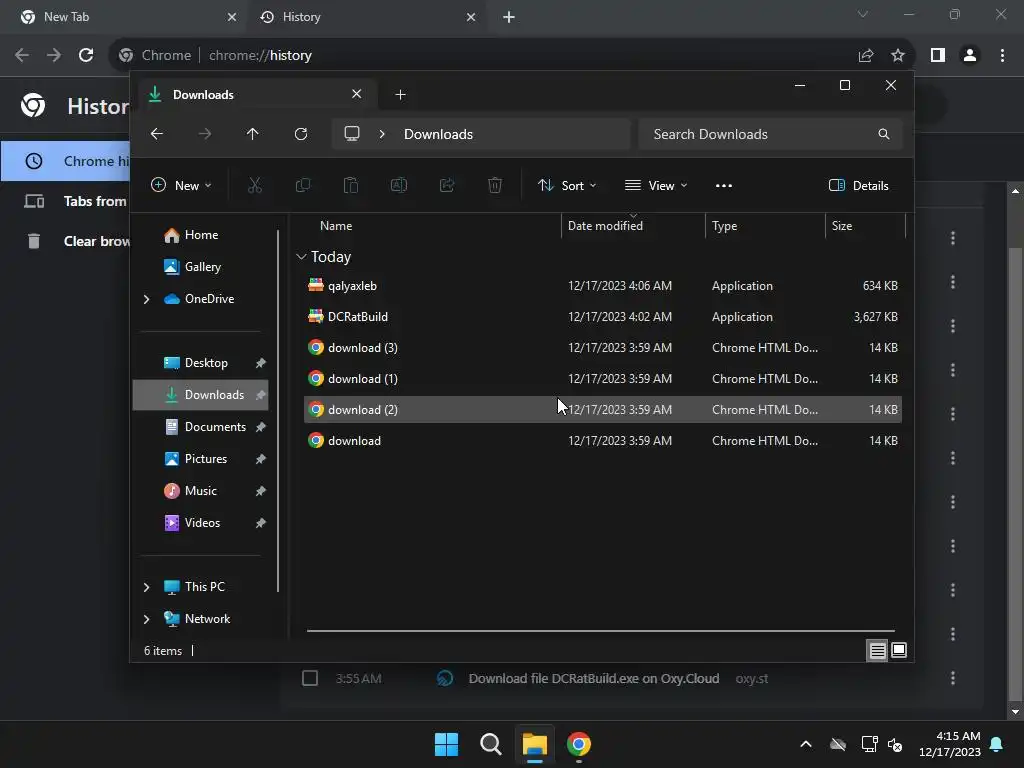This screenshot has height=768, width=1024.
Task: Open Chrome tab search dropdown
Action: pos(863,14)
